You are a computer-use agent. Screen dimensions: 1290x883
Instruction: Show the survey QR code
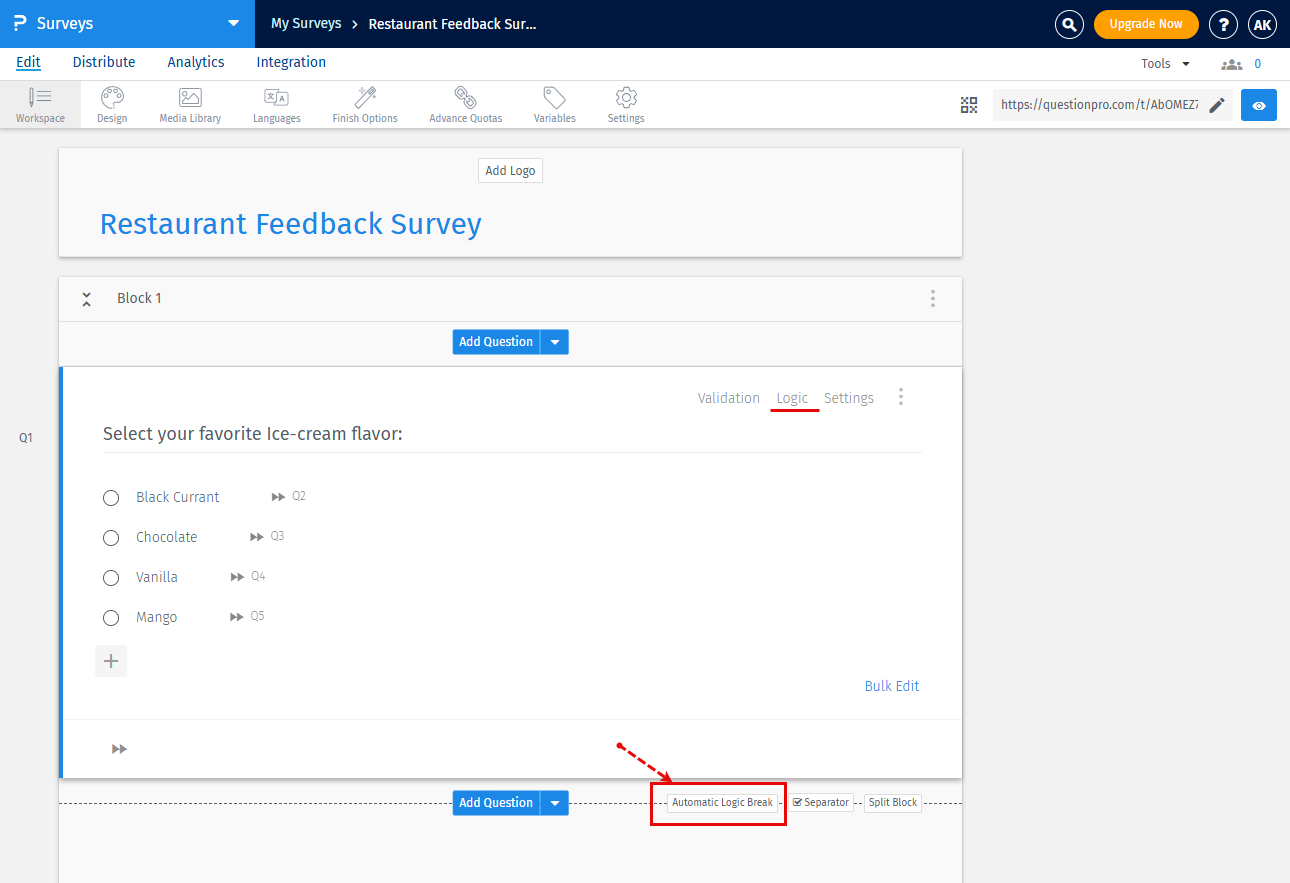pyautogui.click(x=968, y=104)
